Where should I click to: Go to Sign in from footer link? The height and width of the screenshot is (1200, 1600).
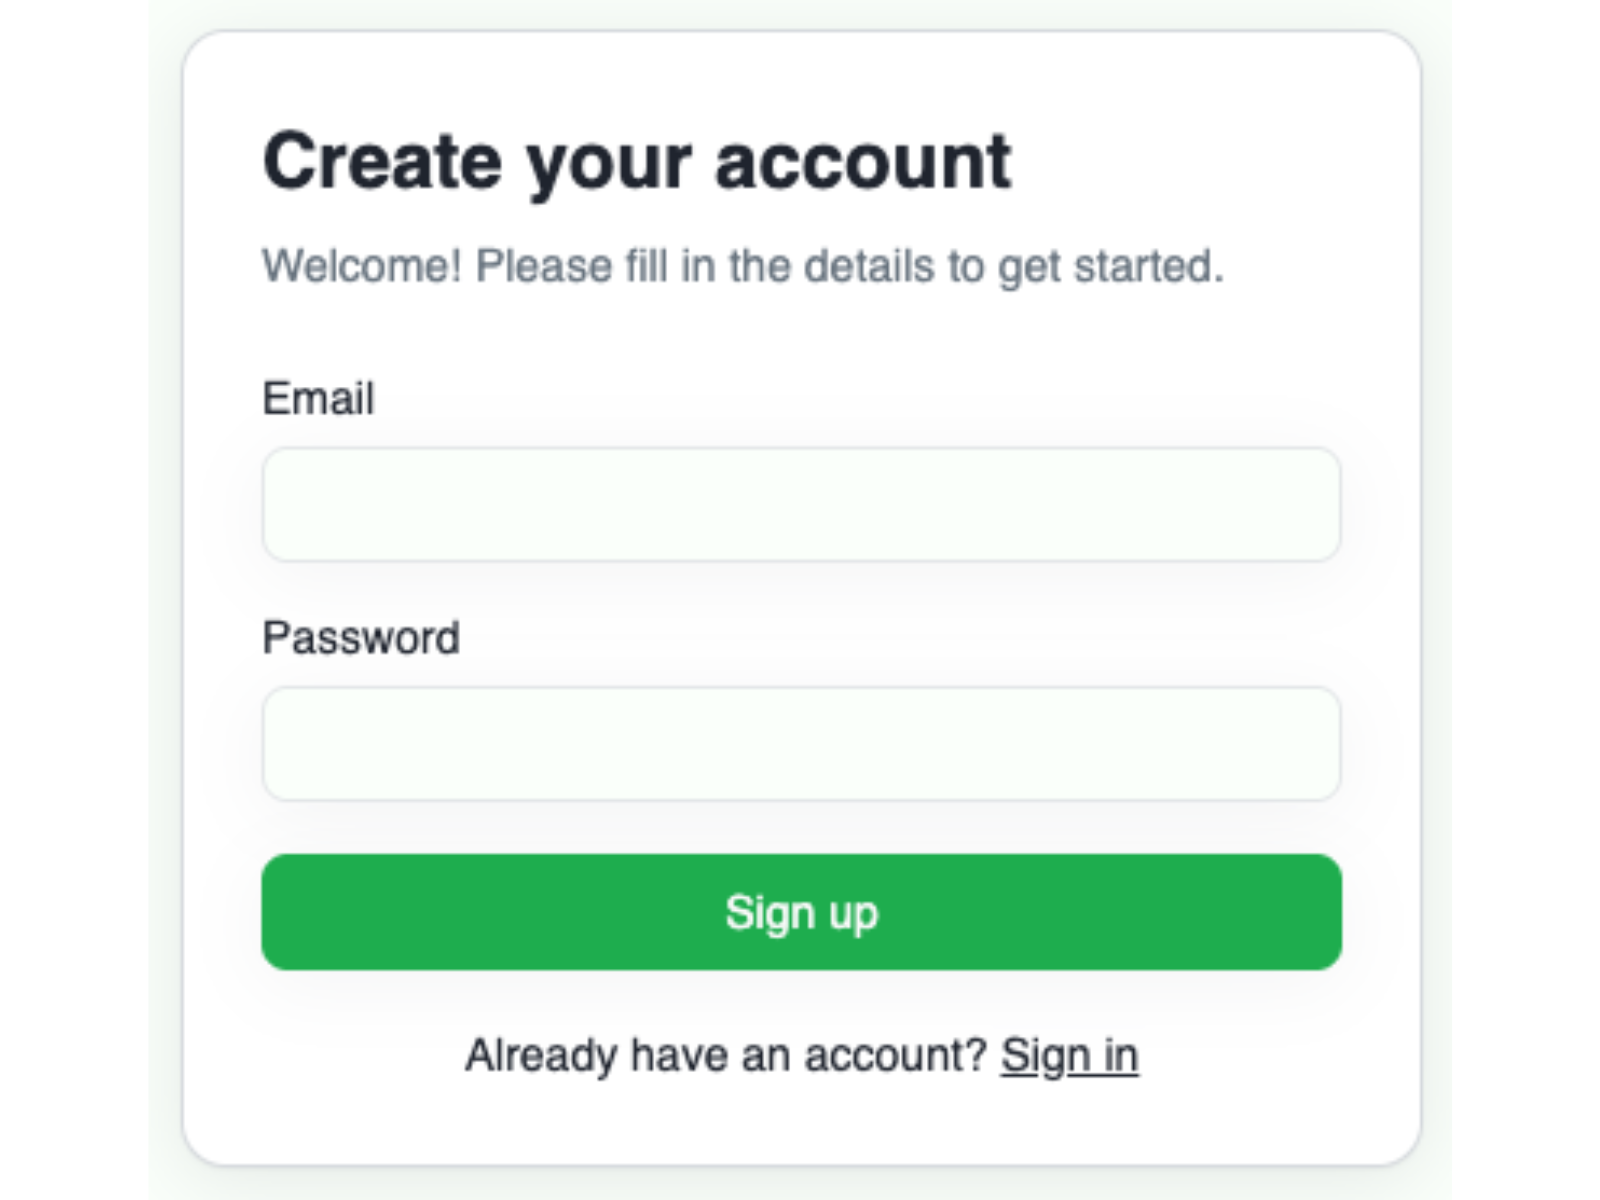pos(1069,1055)
